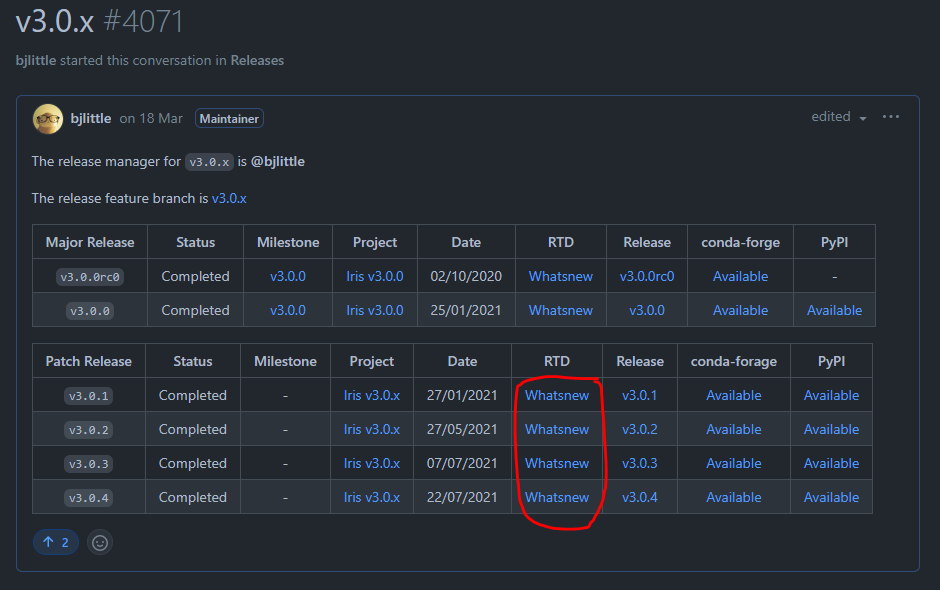
Task: Click the Maintainer badge
Action: (229, 119)
